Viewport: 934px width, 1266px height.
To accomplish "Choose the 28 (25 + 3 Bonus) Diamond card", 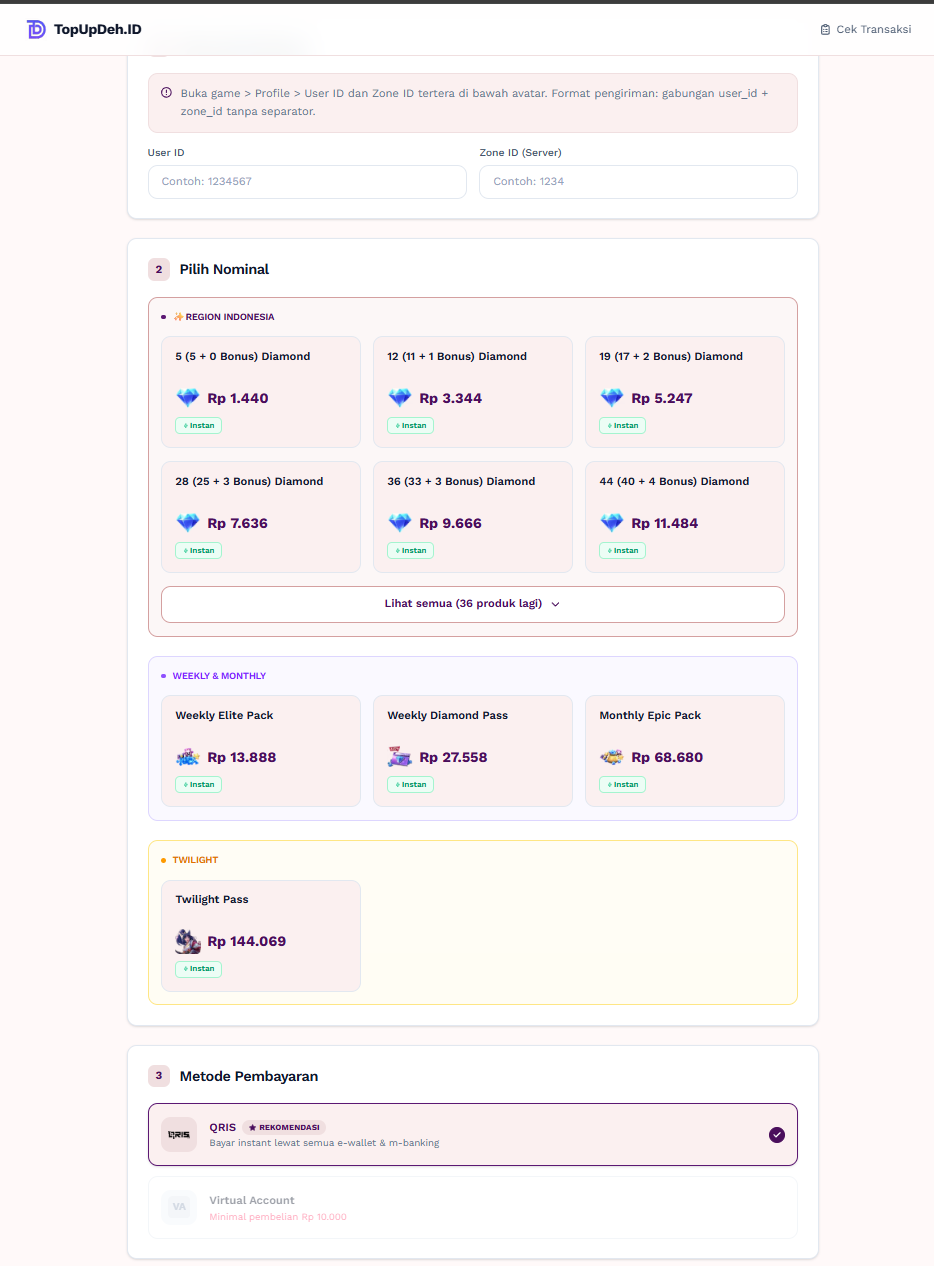I will coord(260,516).
